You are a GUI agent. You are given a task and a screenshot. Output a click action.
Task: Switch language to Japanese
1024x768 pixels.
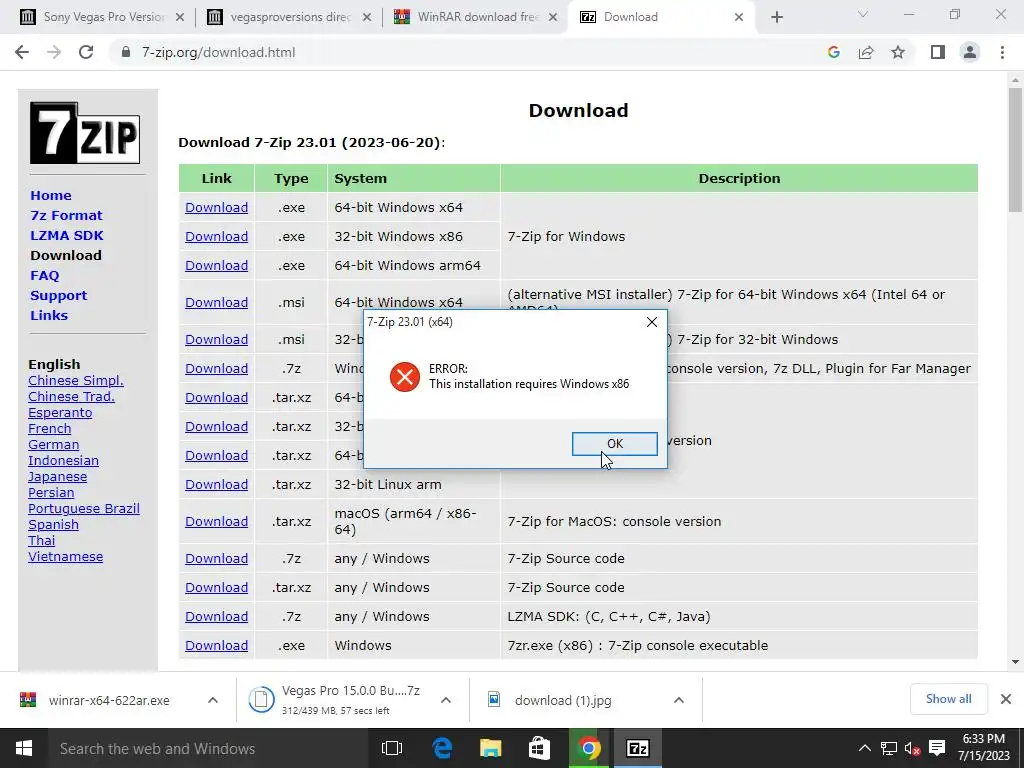click(57, 477)
